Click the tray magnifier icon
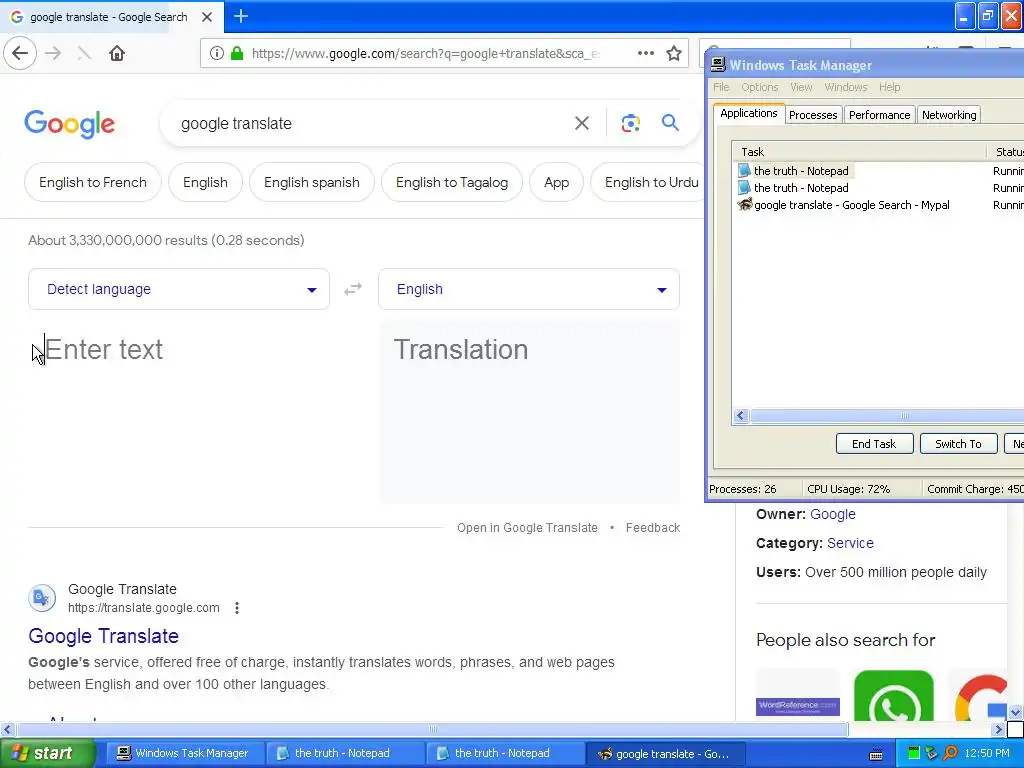Screen dimensions: 1024x768 (950, 754)
